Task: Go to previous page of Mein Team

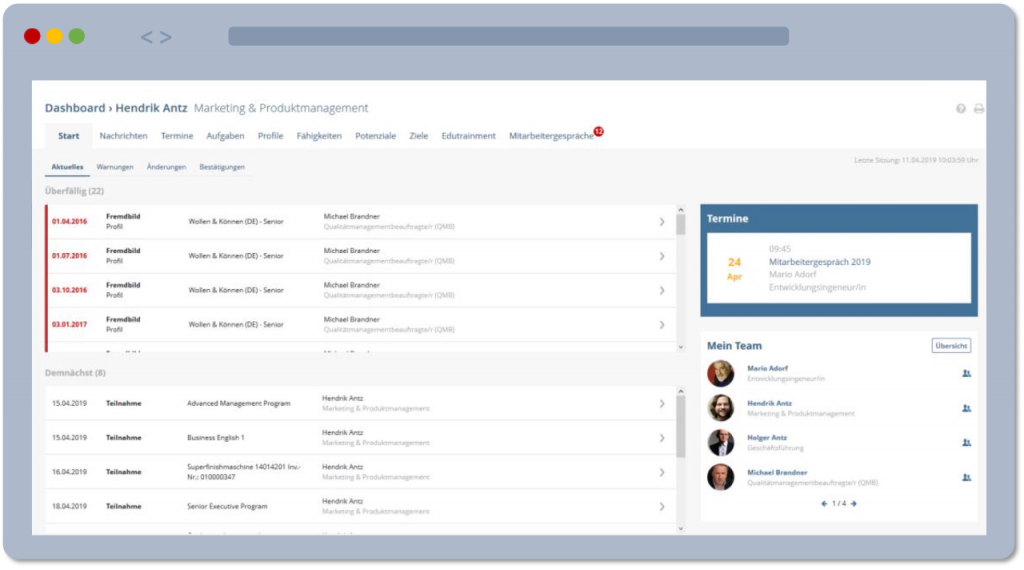Action: coord(824,503)
